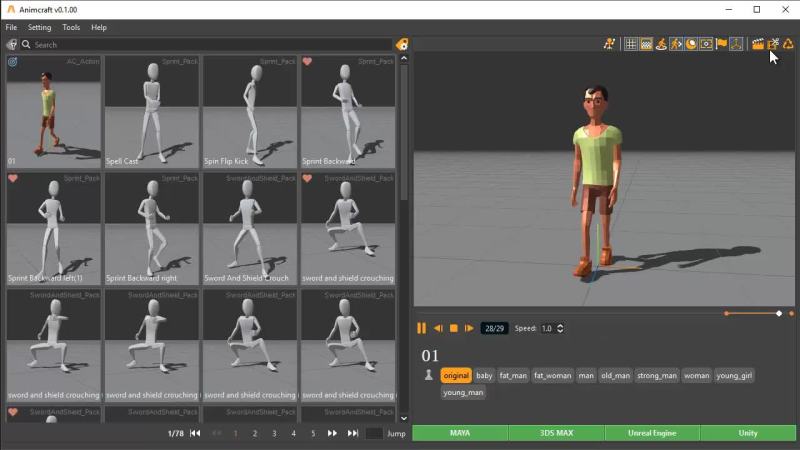
Task: Select the young_girl body type tag
Action: click(x=734, y=376)
